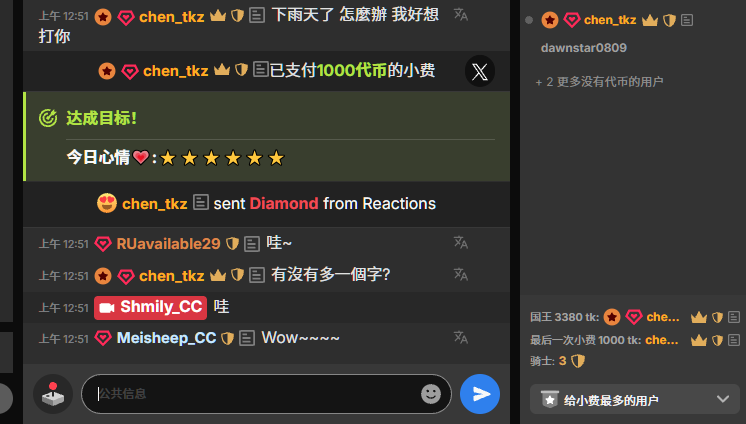The height and width of the screenshot is (424, 746).
Task: Open the dropdown chevron for top tippers
Action: tap(723, 399)
